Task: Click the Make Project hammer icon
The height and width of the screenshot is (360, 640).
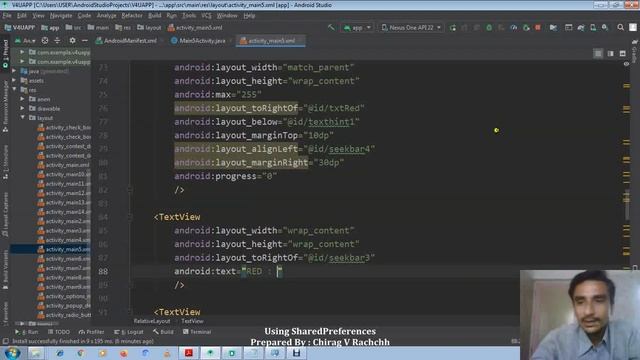Action: pyautogui.click(x=331, y=27)
